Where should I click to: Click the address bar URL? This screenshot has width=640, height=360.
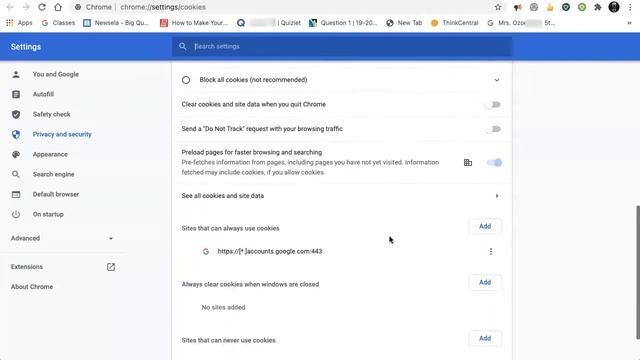[163, 7]
